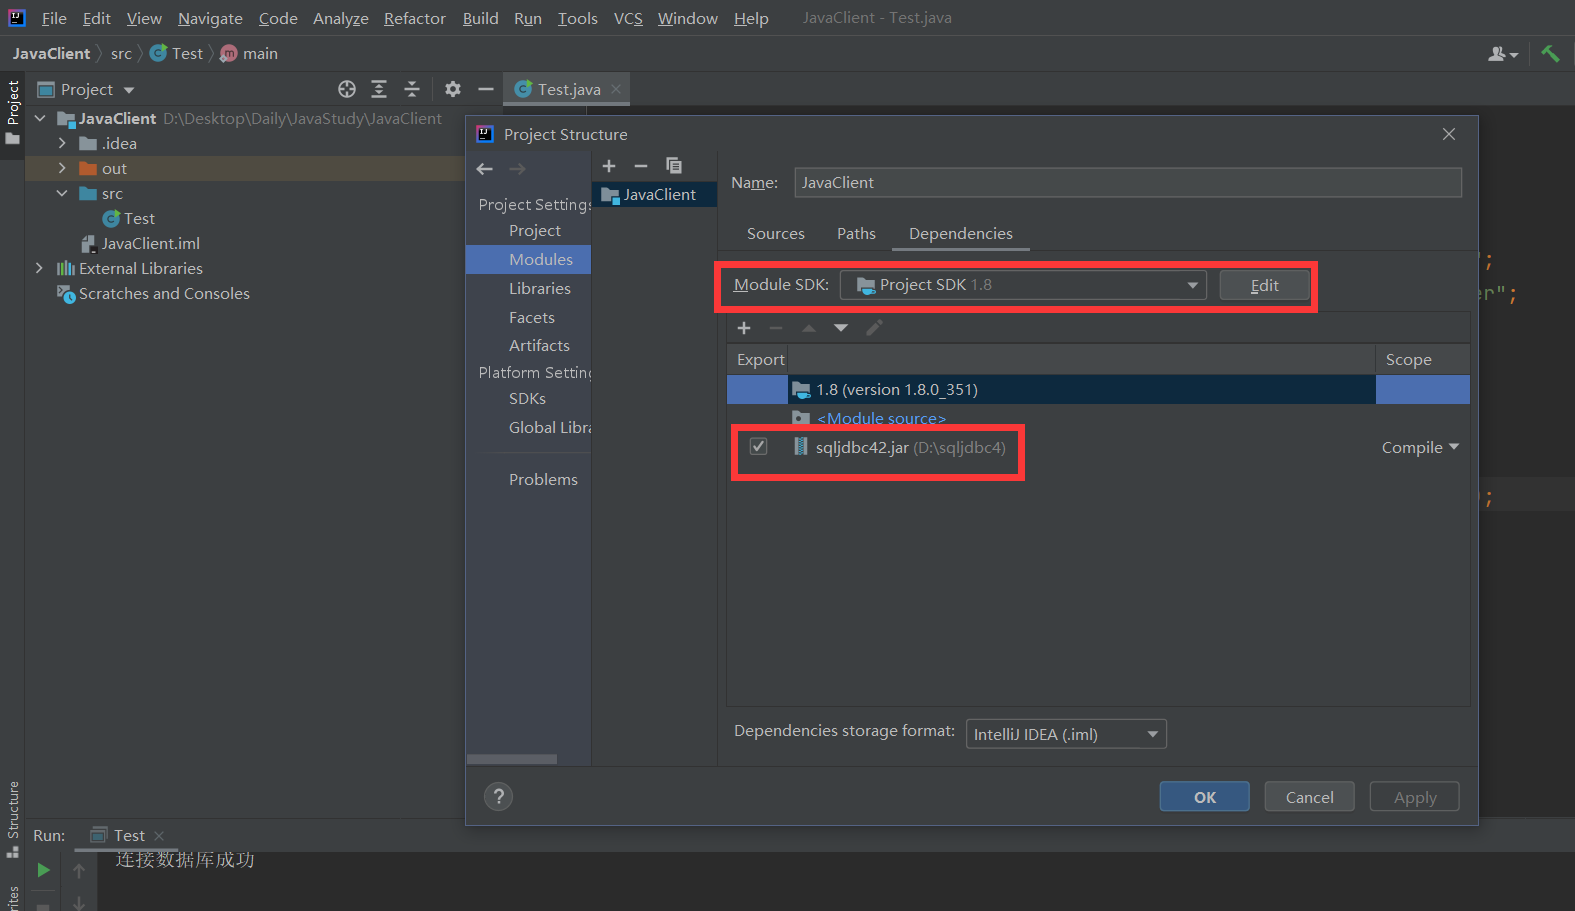Select JavaClient module in modules list
This screenshot has width=1575, height=911.
[x=654, y=195]
